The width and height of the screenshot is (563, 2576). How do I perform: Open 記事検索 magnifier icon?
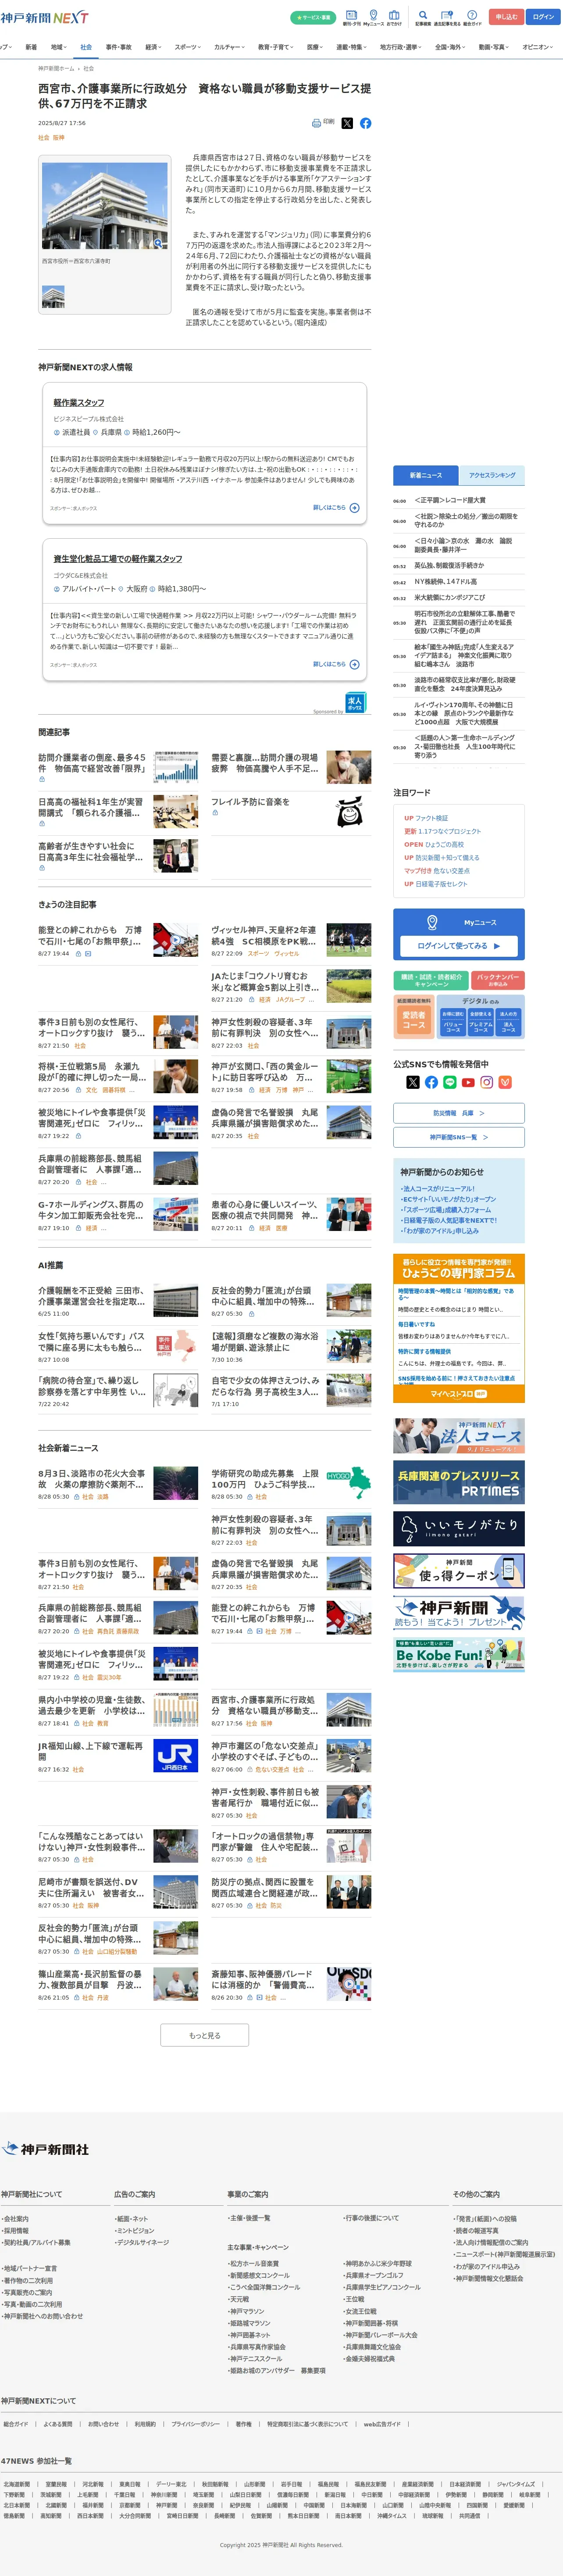(423, 17)
